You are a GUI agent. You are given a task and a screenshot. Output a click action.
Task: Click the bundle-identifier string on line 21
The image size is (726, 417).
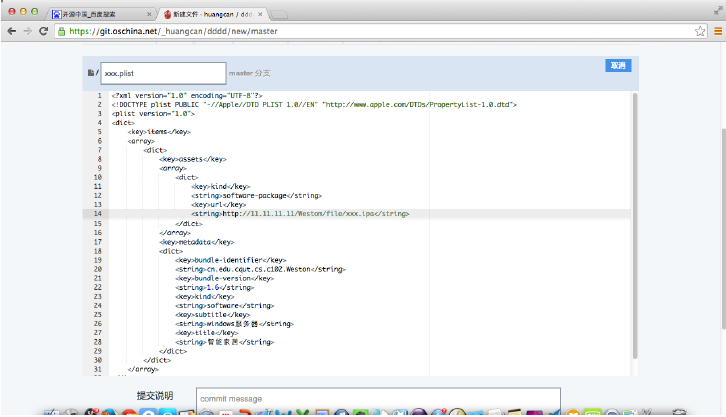260,269
